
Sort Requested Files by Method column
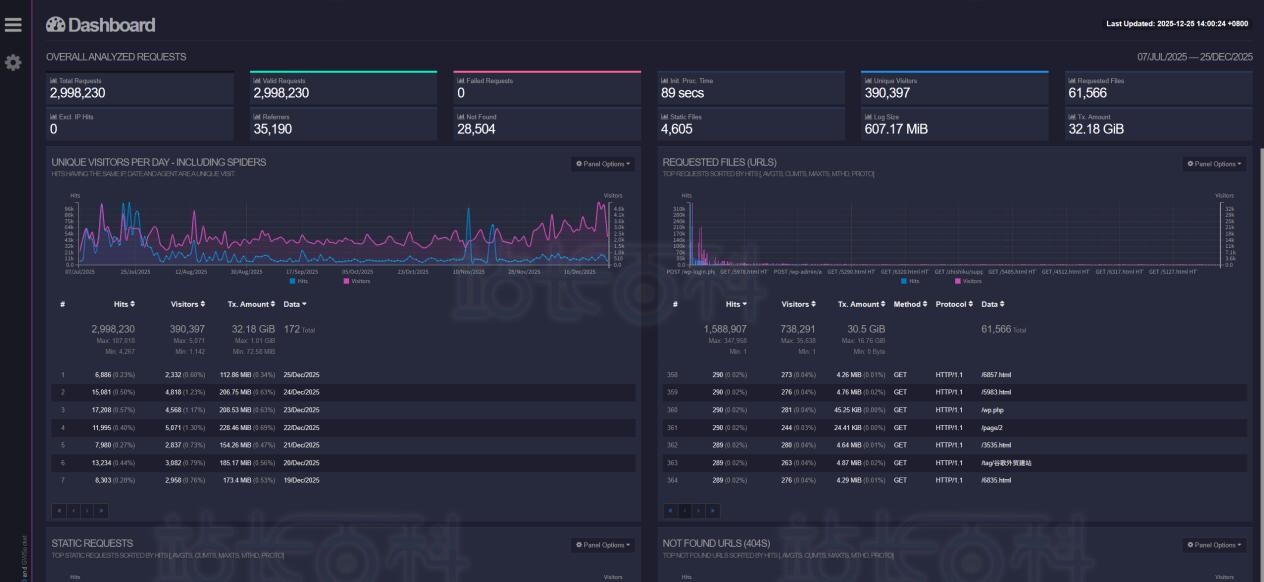tap(910, 304)
